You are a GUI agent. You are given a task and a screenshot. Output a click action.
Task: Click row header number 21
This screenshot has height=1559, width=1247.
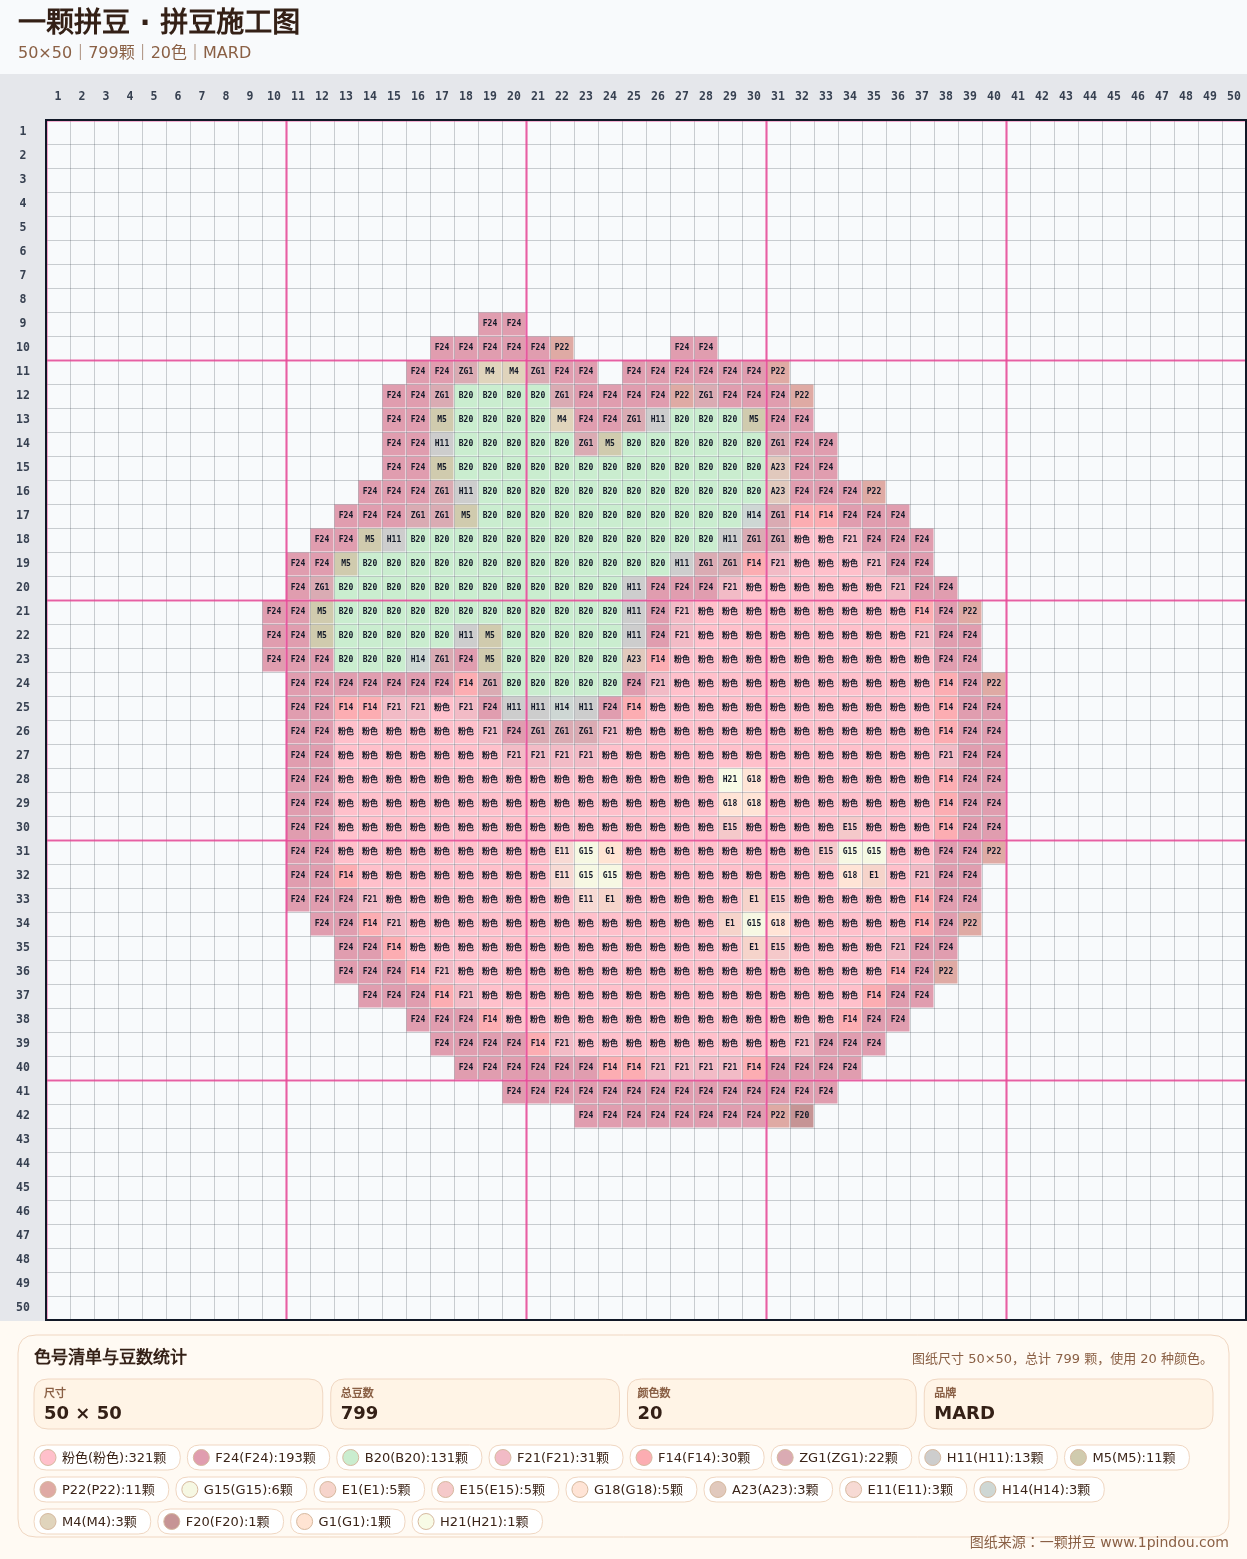(x=22, y=611)
